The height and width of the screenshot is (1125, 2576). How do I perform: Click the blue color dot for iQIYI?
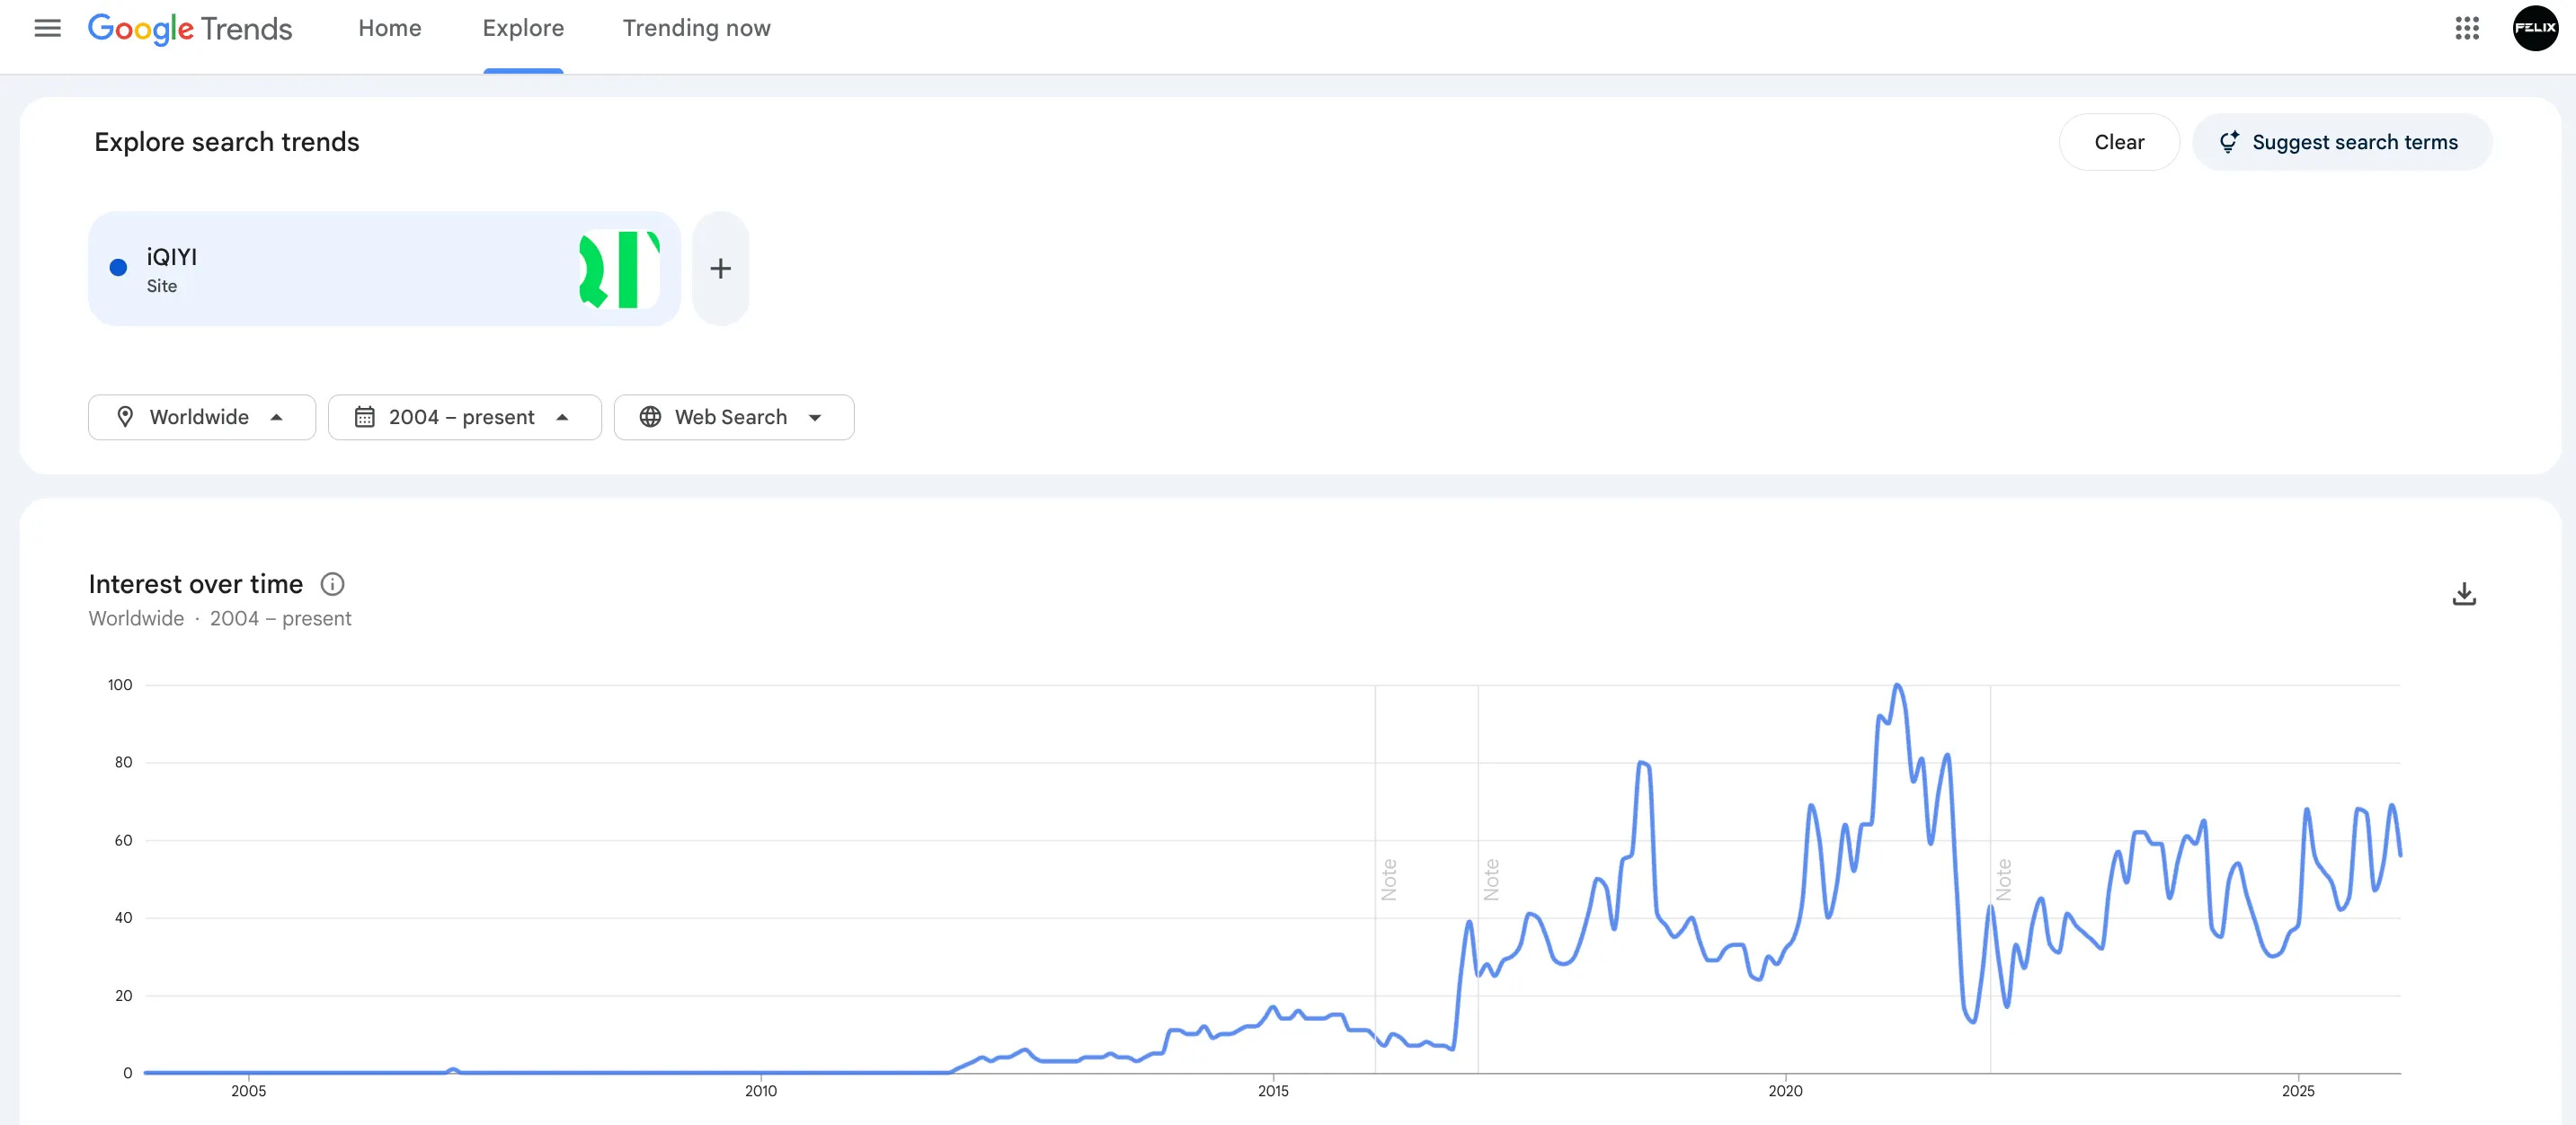tap(118, 267)
